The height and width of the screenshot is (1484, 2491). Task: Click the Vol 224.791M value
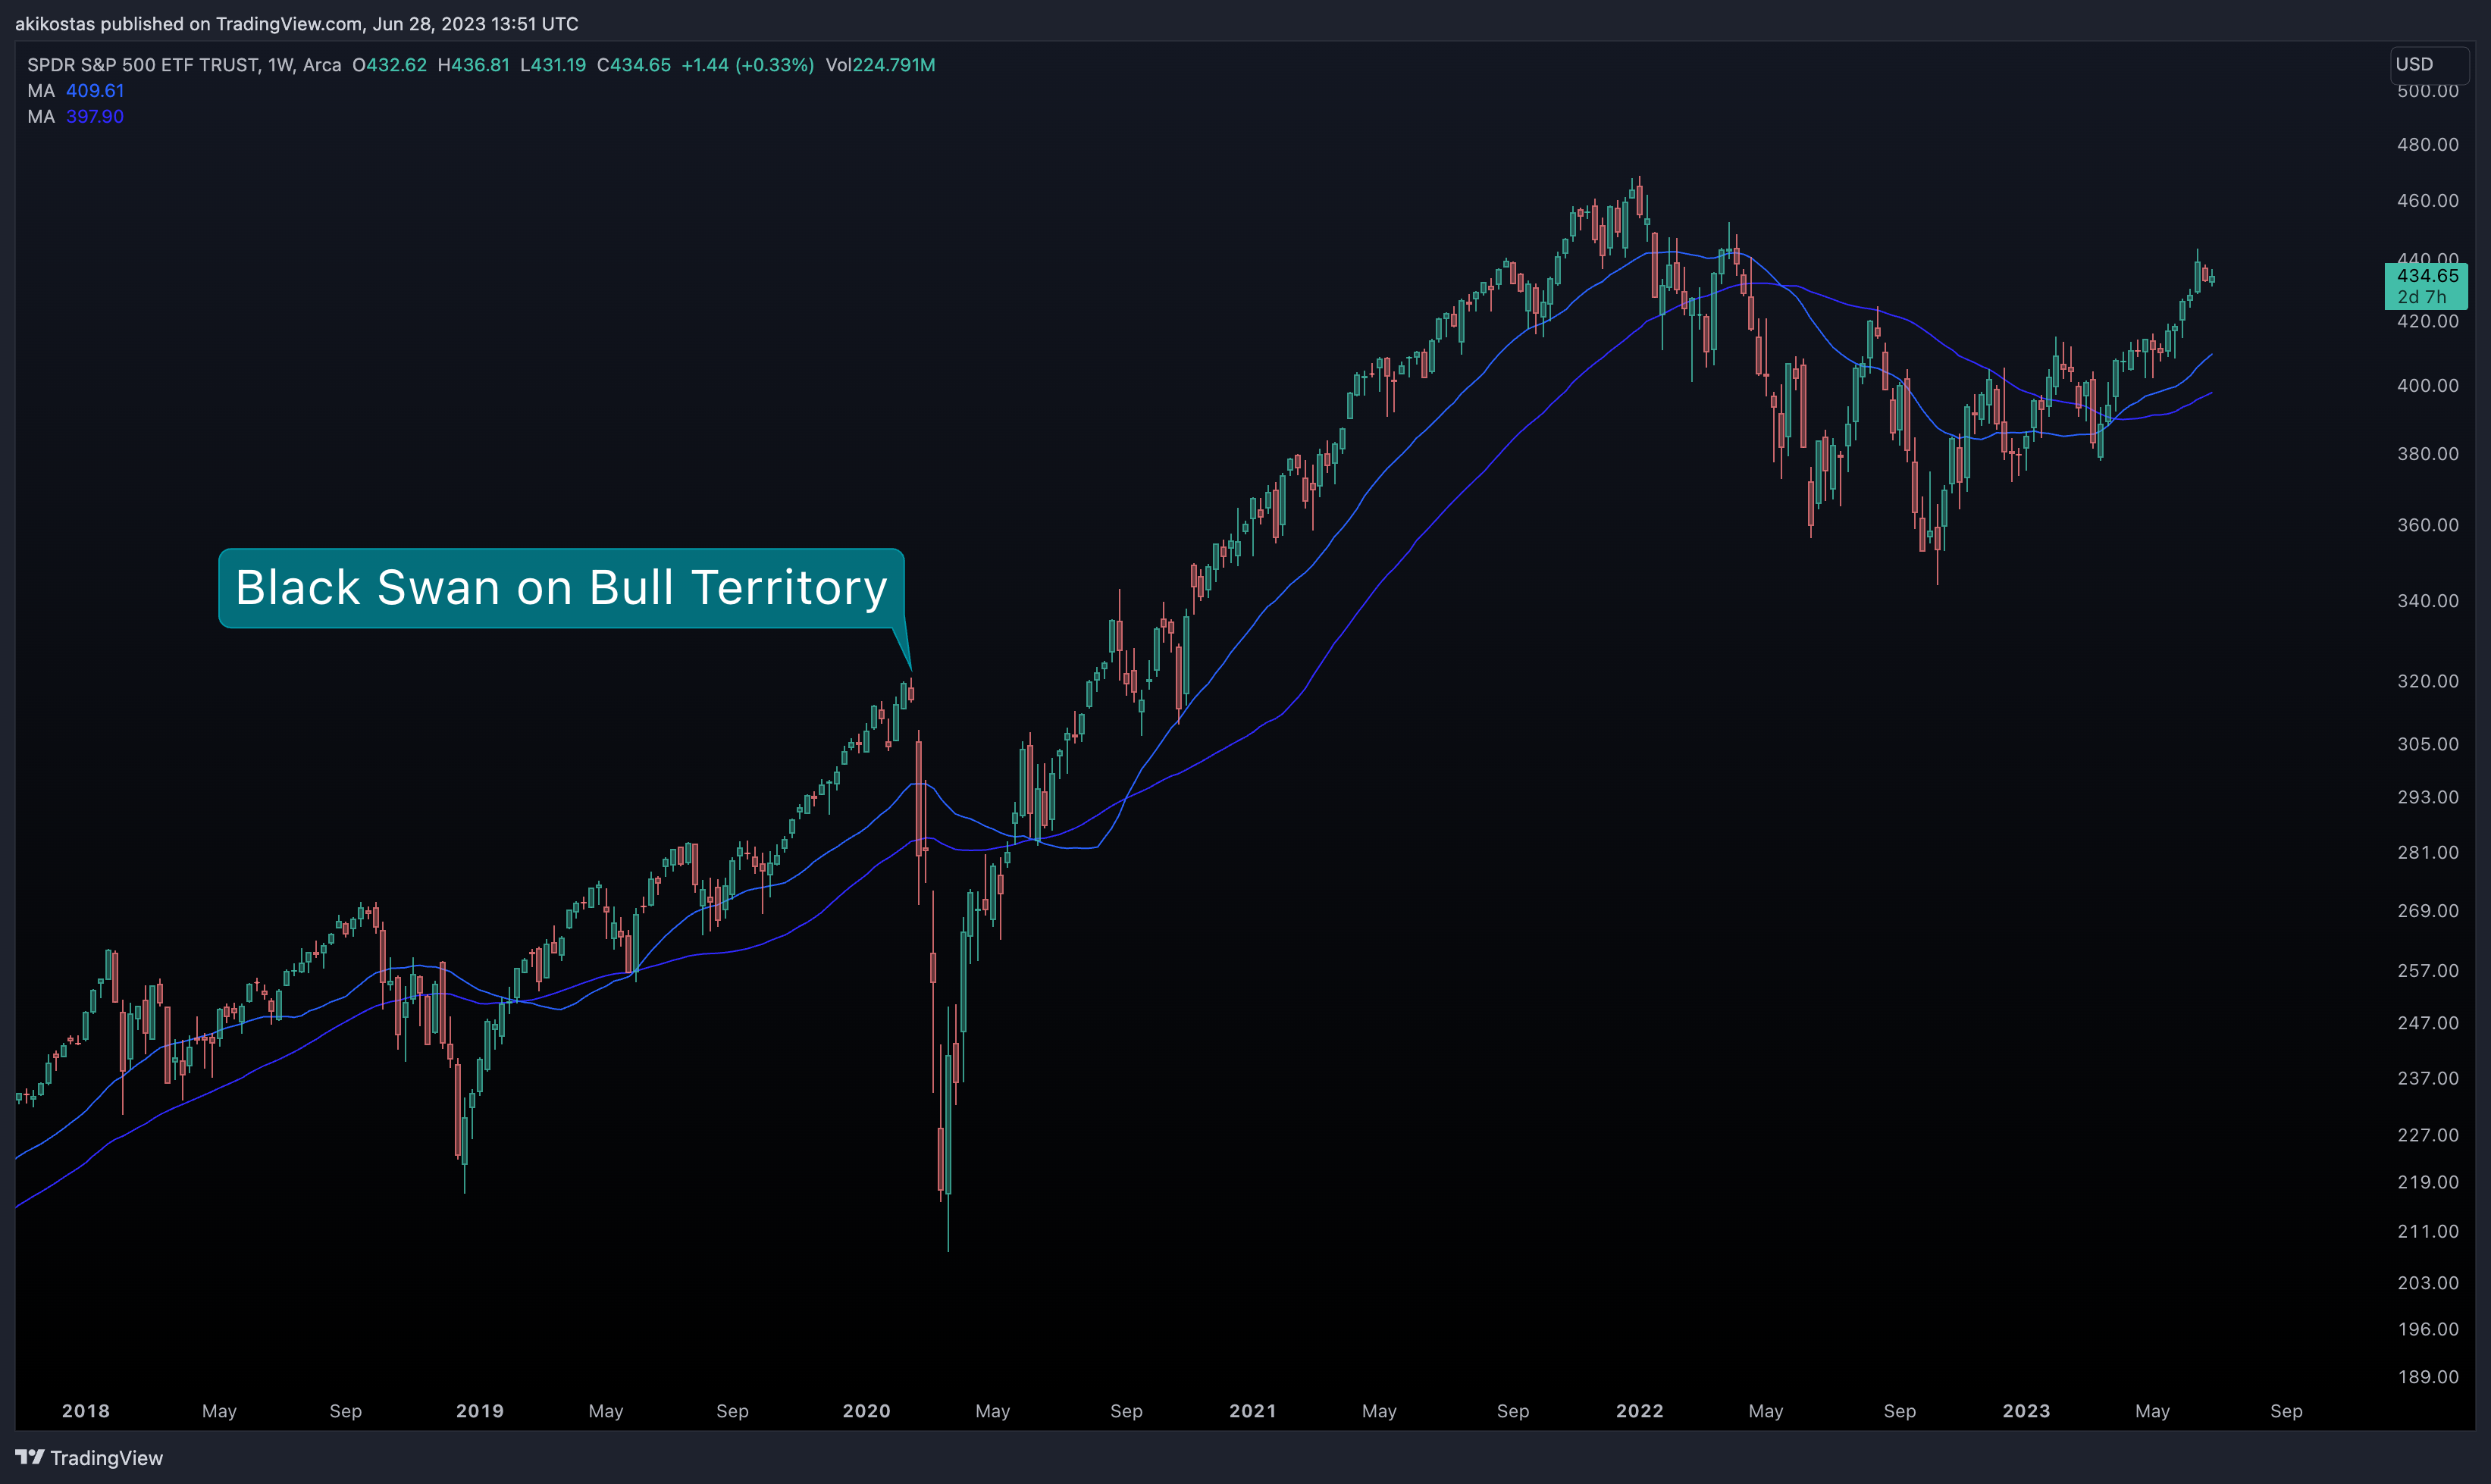click(x=880, y=65)
